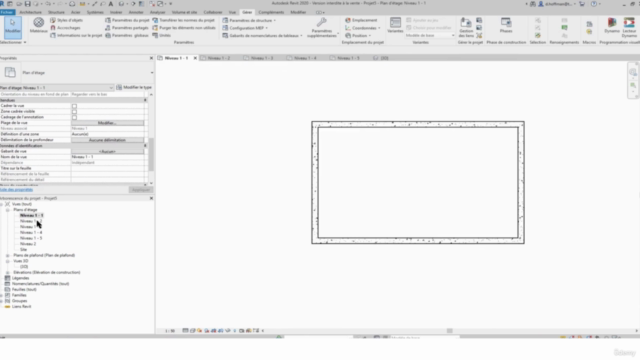Open Informations sur le projet
The image size is (640, 360).
[76, 36]
